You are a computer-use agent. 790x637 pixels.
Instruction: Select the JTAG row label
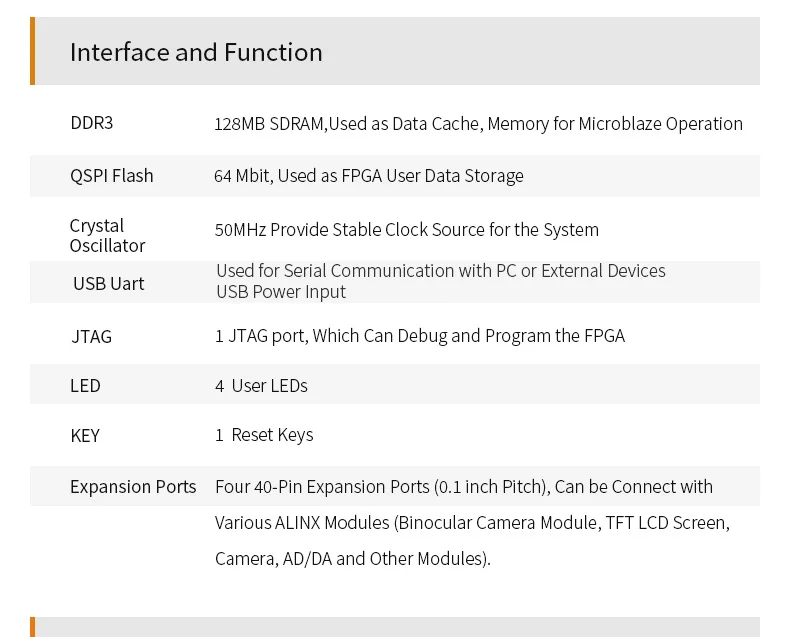click(91, 337)
